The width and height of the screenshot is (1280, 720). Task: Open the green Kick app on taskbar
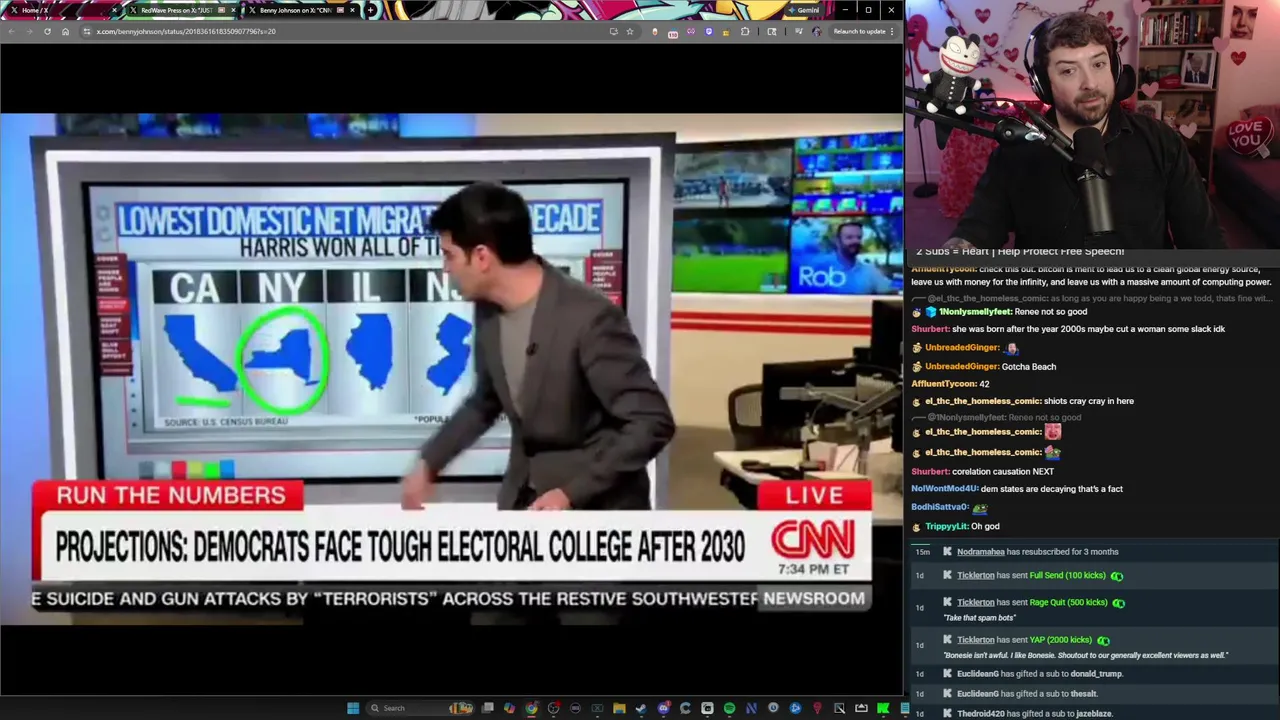pos(883,708)
